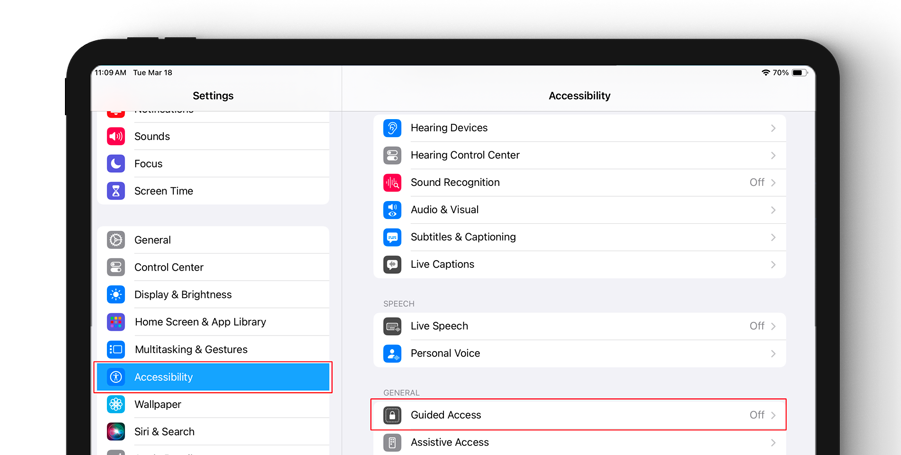901x455 pixels.
Task: Click the Hearing Control Center chevron
Action: point(773,155)
